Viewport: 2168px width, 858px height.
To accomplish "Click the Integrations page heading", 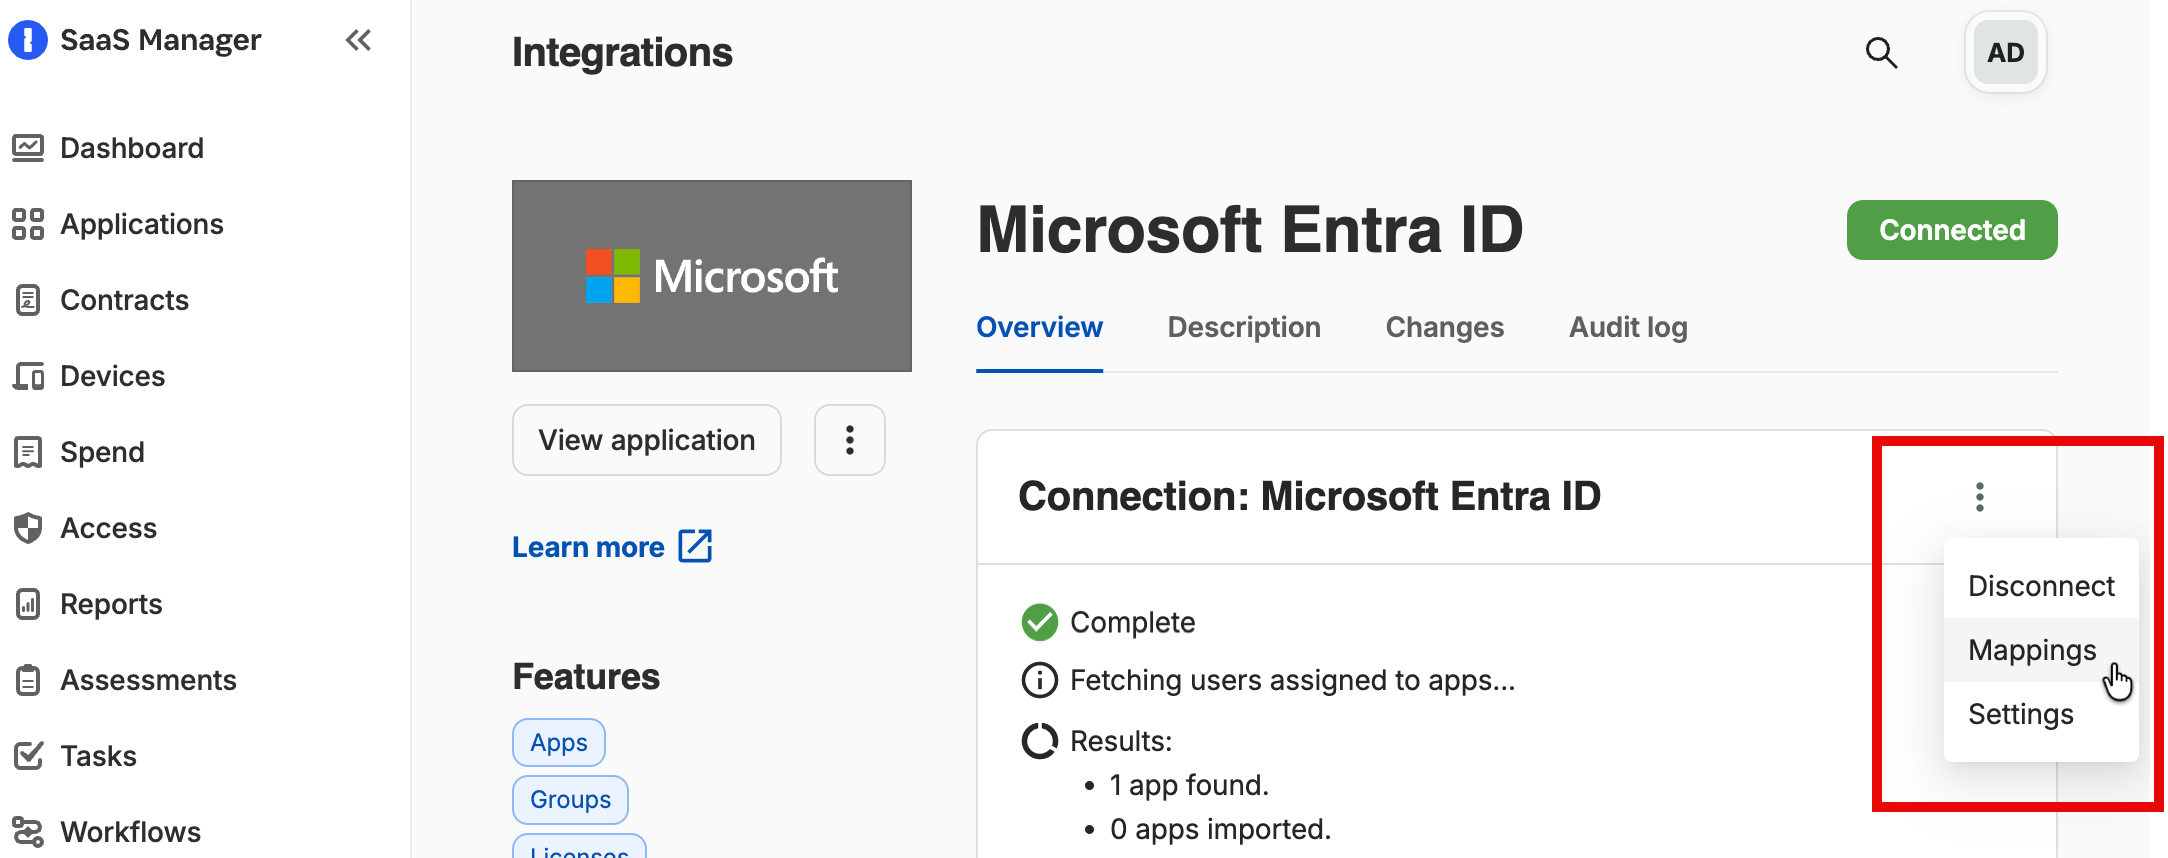I will (x=622, y=52).
